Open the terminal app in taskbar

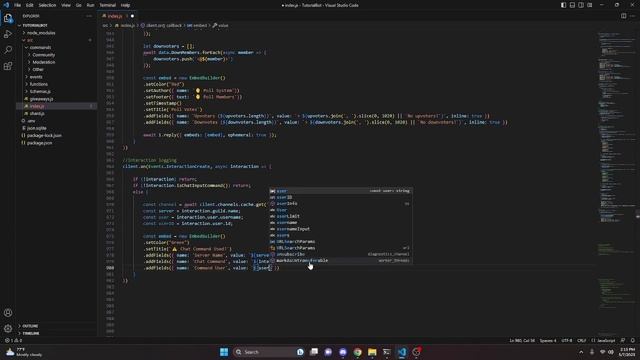[x=387, y=352]
